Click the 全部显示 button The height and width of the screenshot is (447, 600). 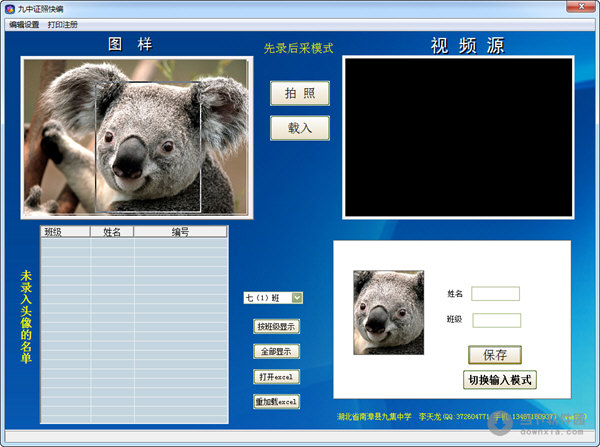point(276,351)
